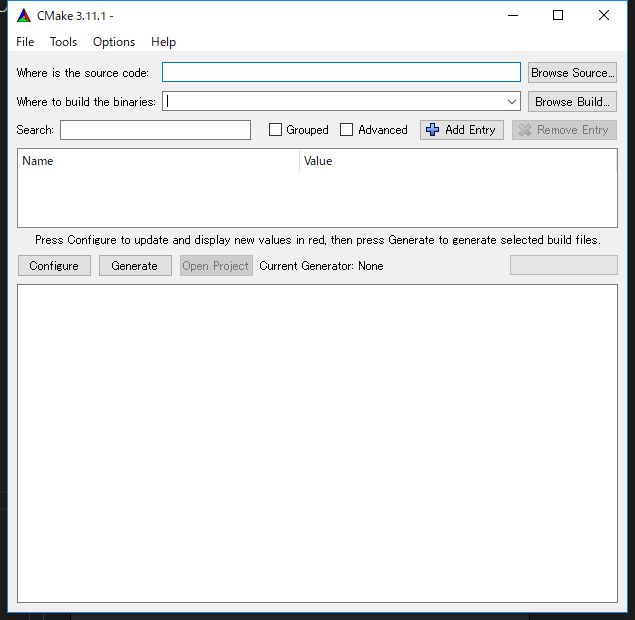Click the progress bar beside Current Generator
Viewport: 635px width, 620px height.
point(564,265)
